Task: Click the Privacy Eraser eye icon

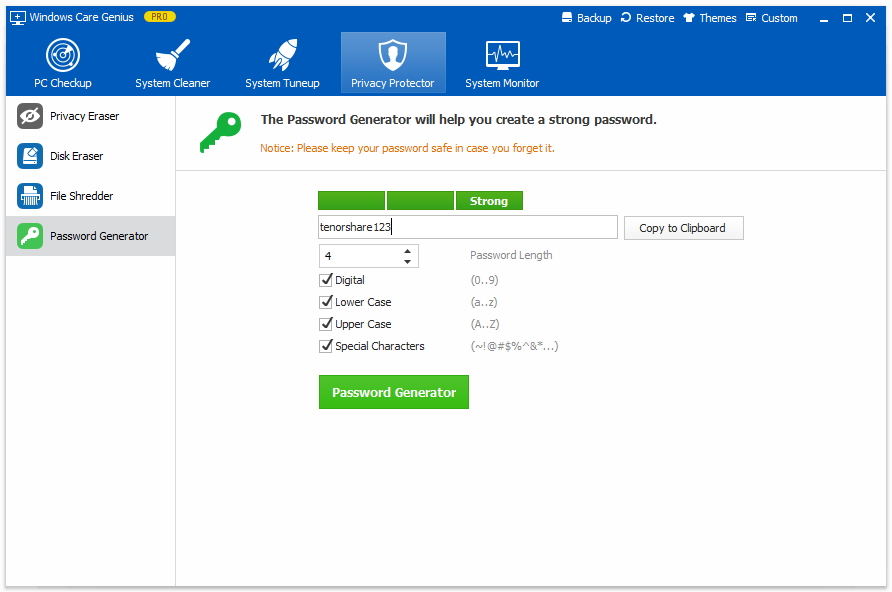Action: coord(30,116)
